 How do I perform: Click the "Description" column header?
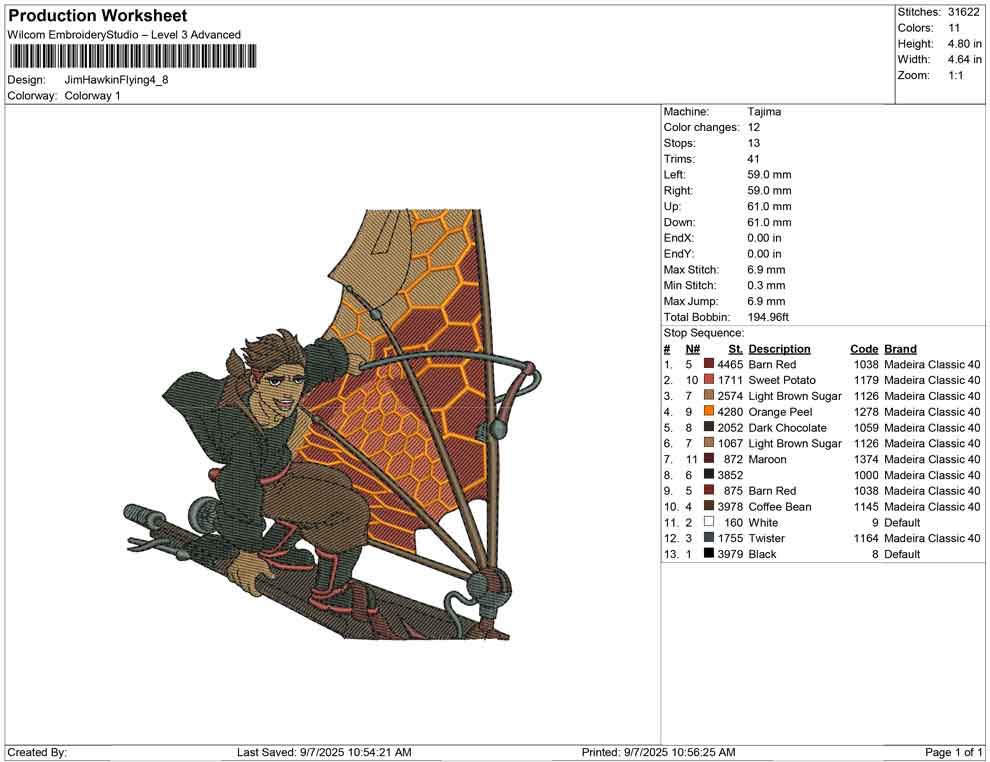tap(779, 349)
